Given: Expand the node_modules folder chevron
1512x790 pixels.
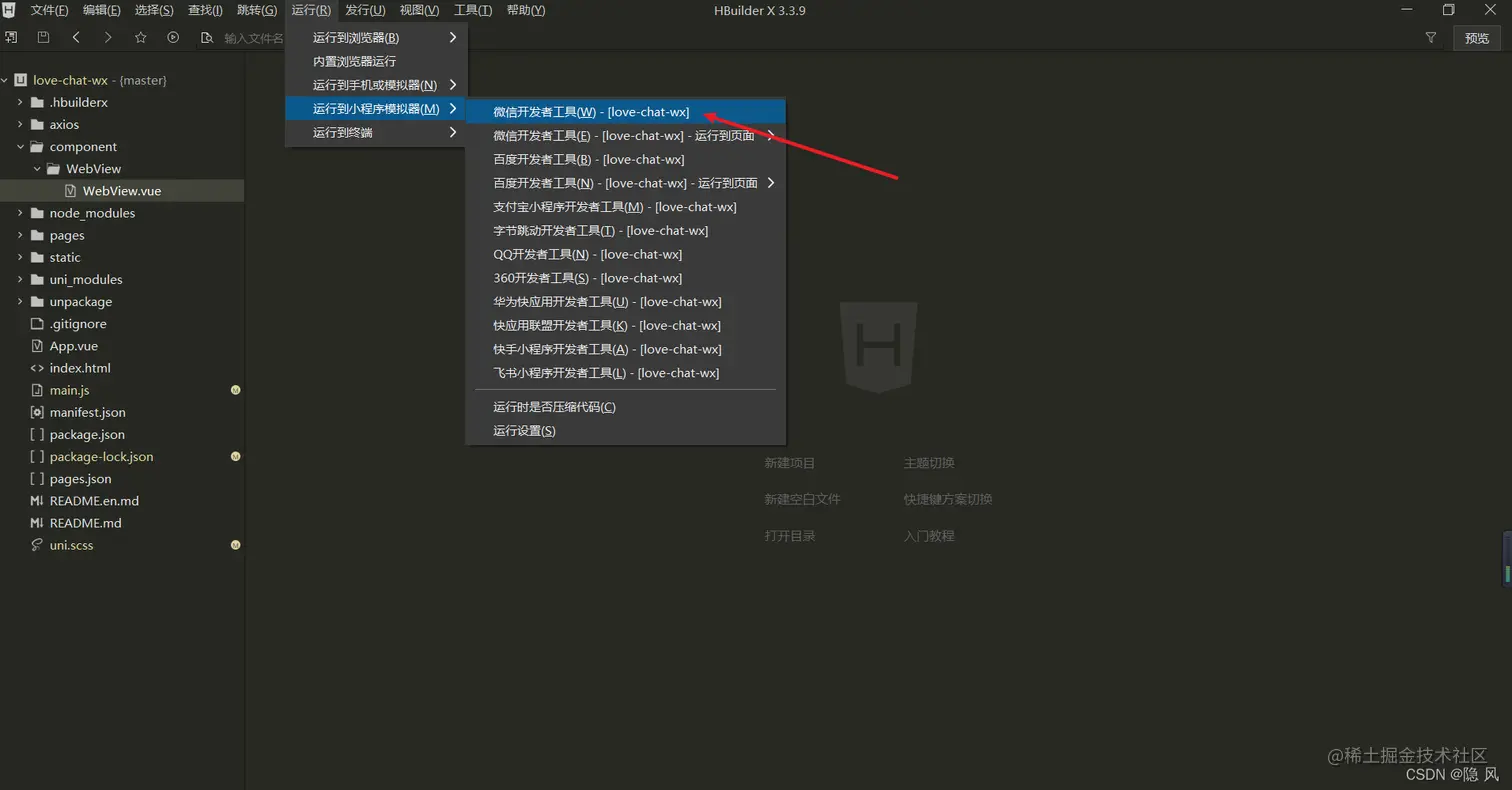Looking at the screenshot, I should [20, 212].
